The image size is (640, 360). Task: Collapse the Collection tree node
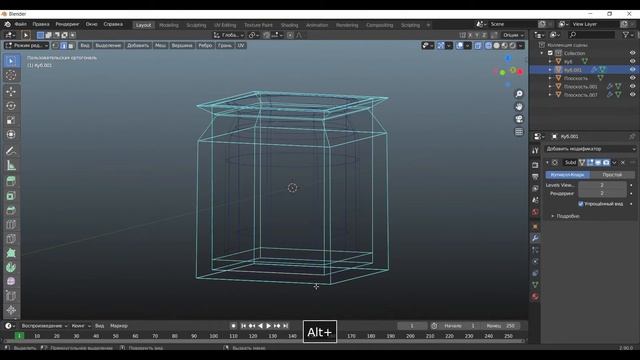[542, 53]
